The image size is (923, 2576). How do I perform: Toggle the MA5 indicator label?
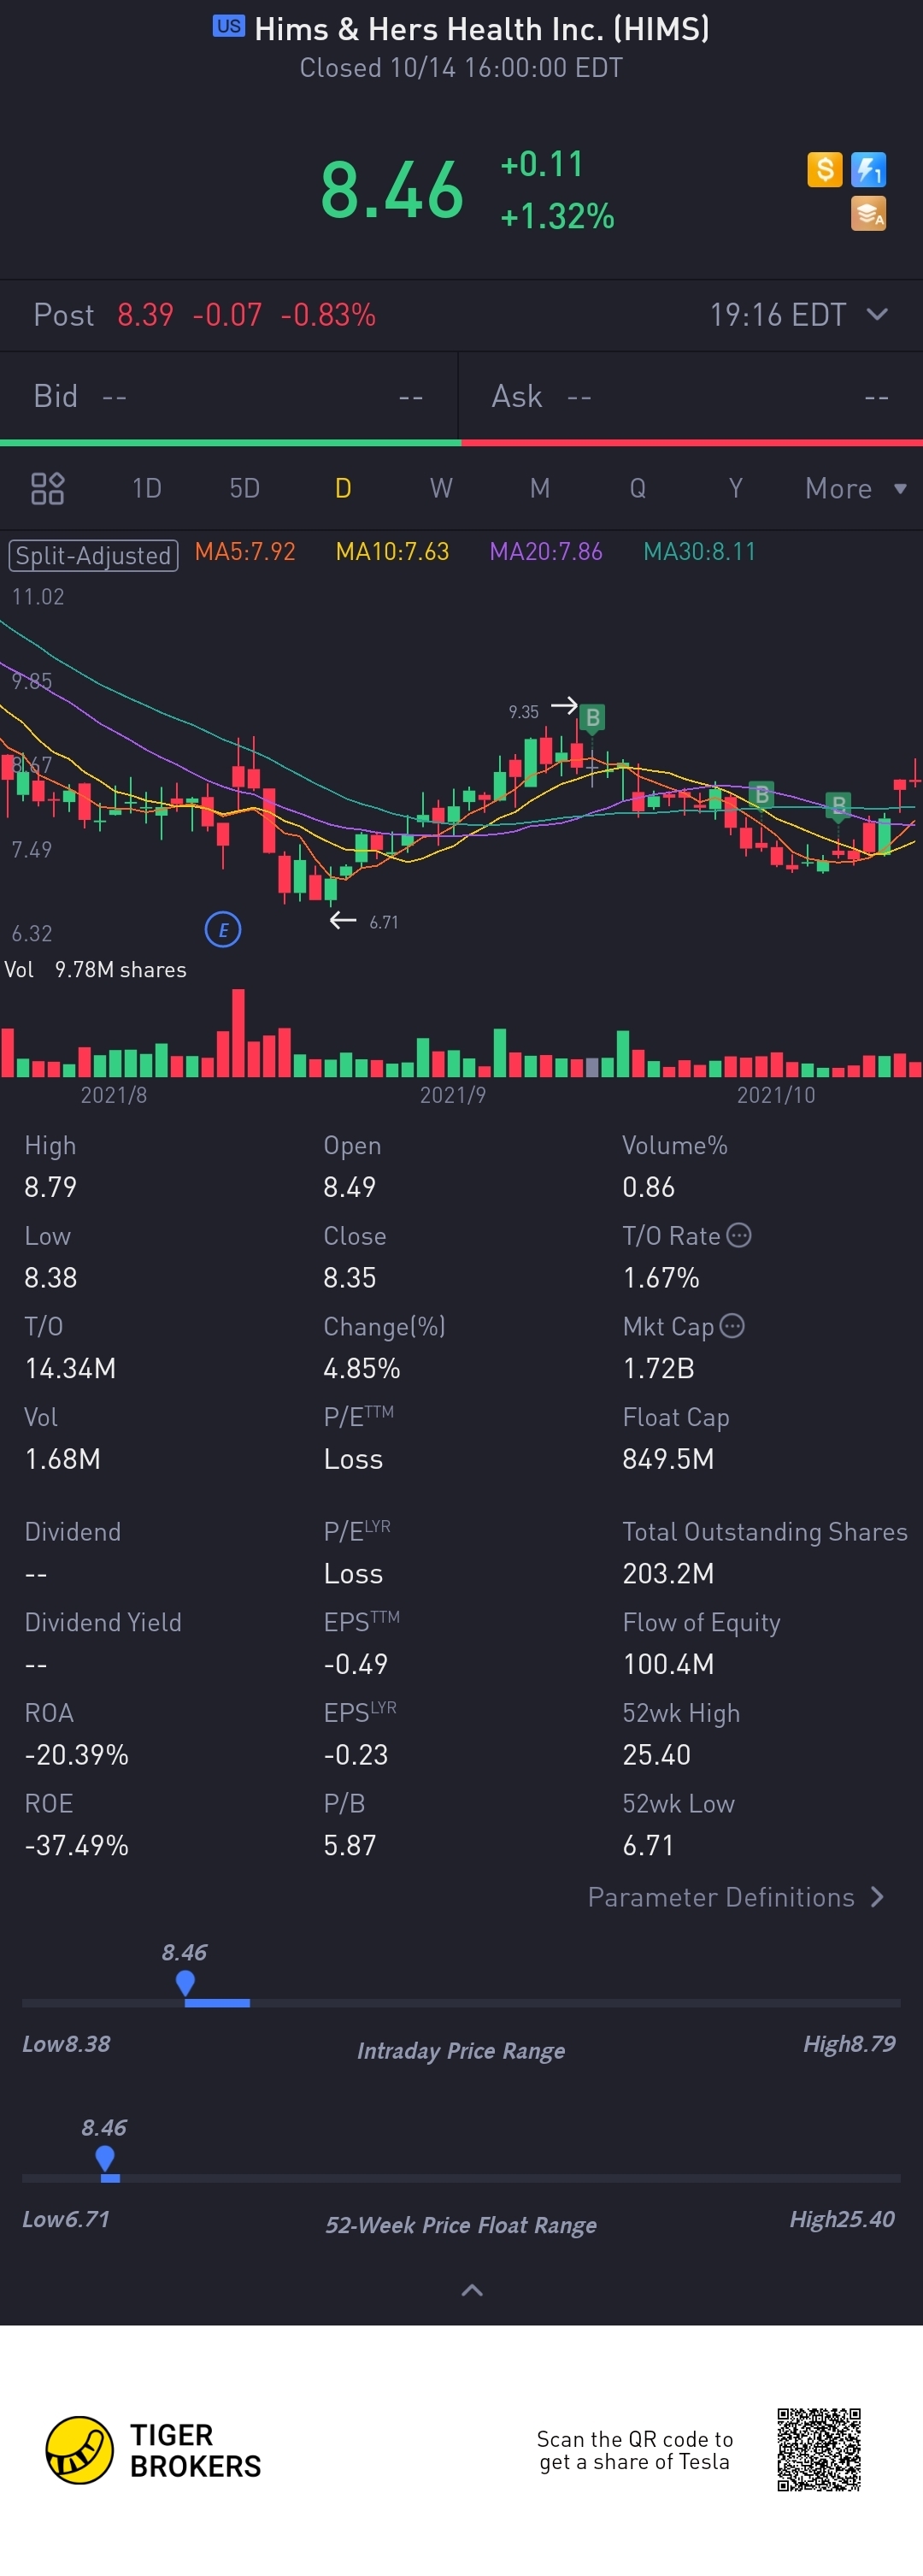click(x=245, y=552)
